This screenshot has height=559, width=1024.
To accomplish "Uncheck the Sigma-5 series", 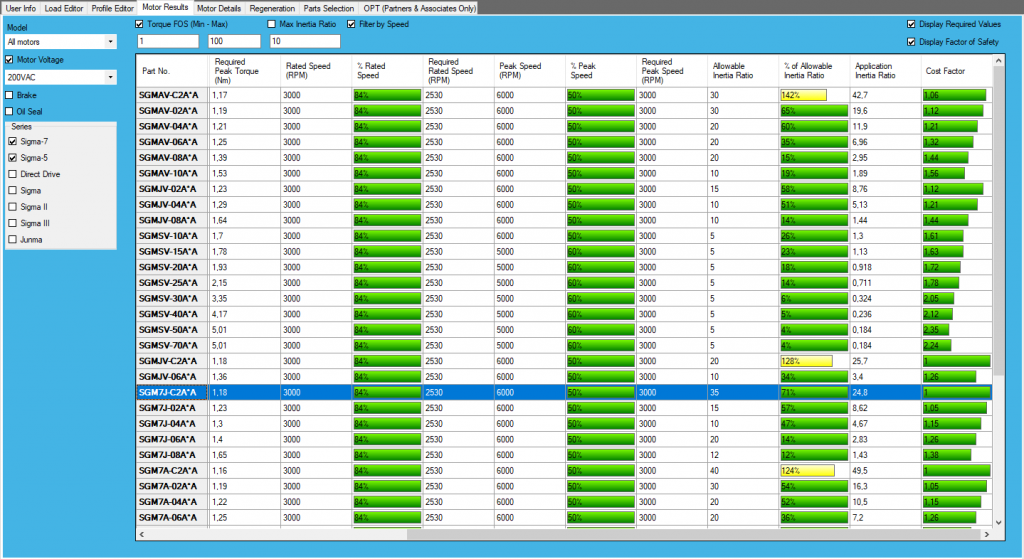I will [x=12, y=157].
